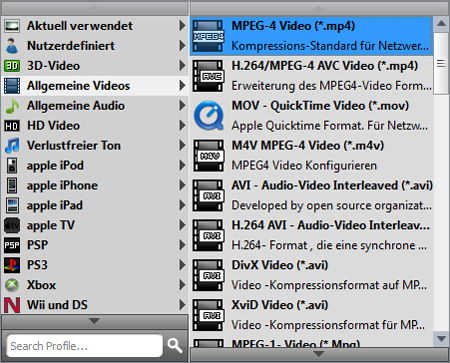Open the HD Video category
450x363 pixels.
click(95, 126)
